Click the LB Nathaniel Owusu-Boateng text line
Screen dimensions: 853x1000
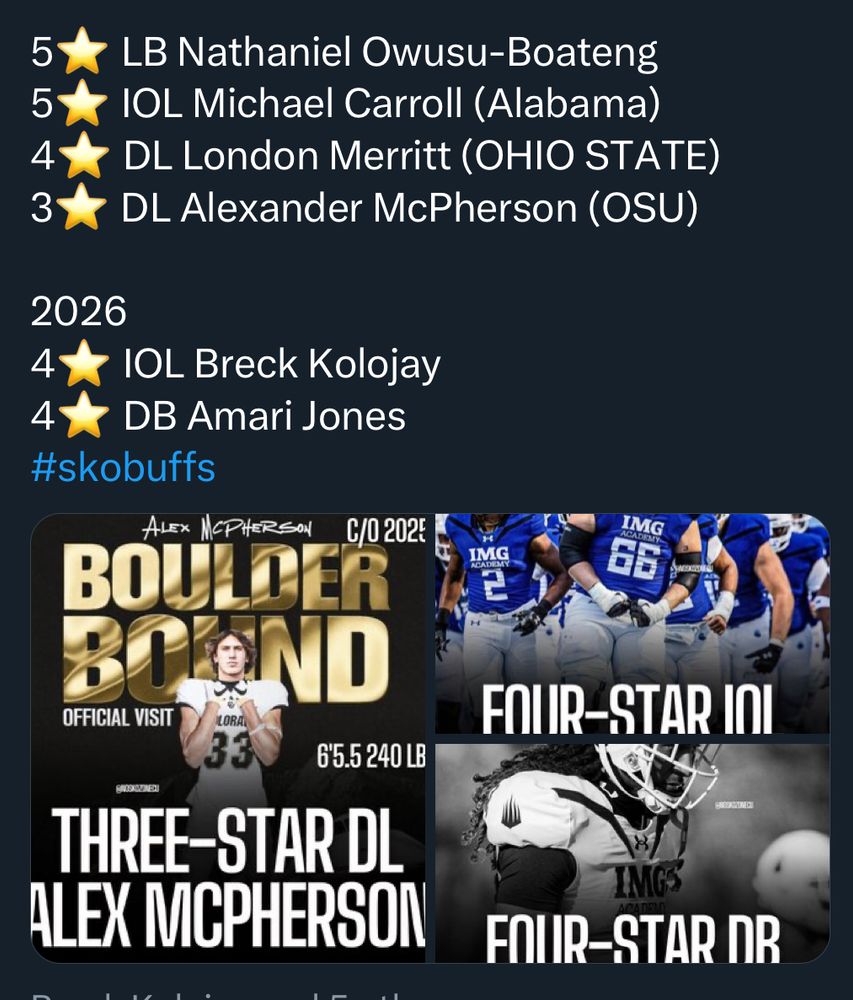point(390,52)
